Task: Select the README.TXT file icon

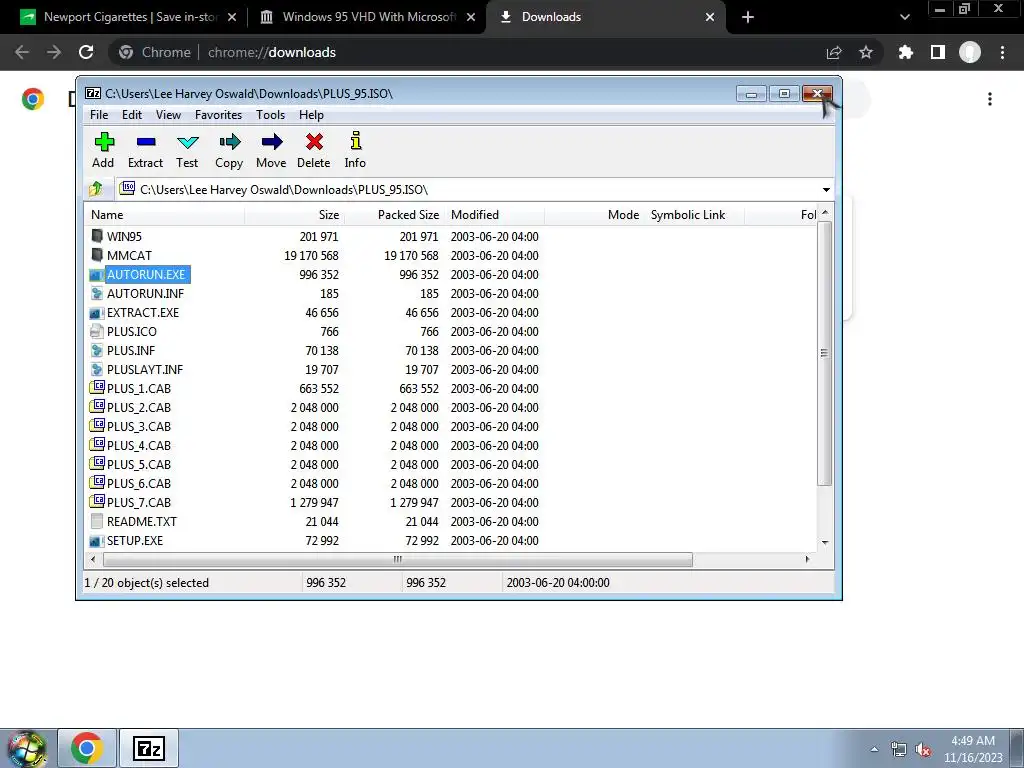Action: pos(97,521)
